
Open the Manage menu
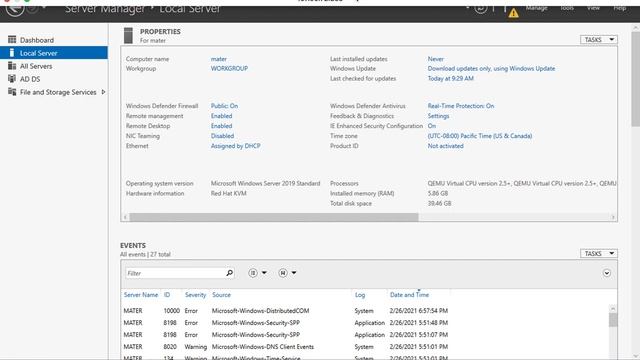536,8
